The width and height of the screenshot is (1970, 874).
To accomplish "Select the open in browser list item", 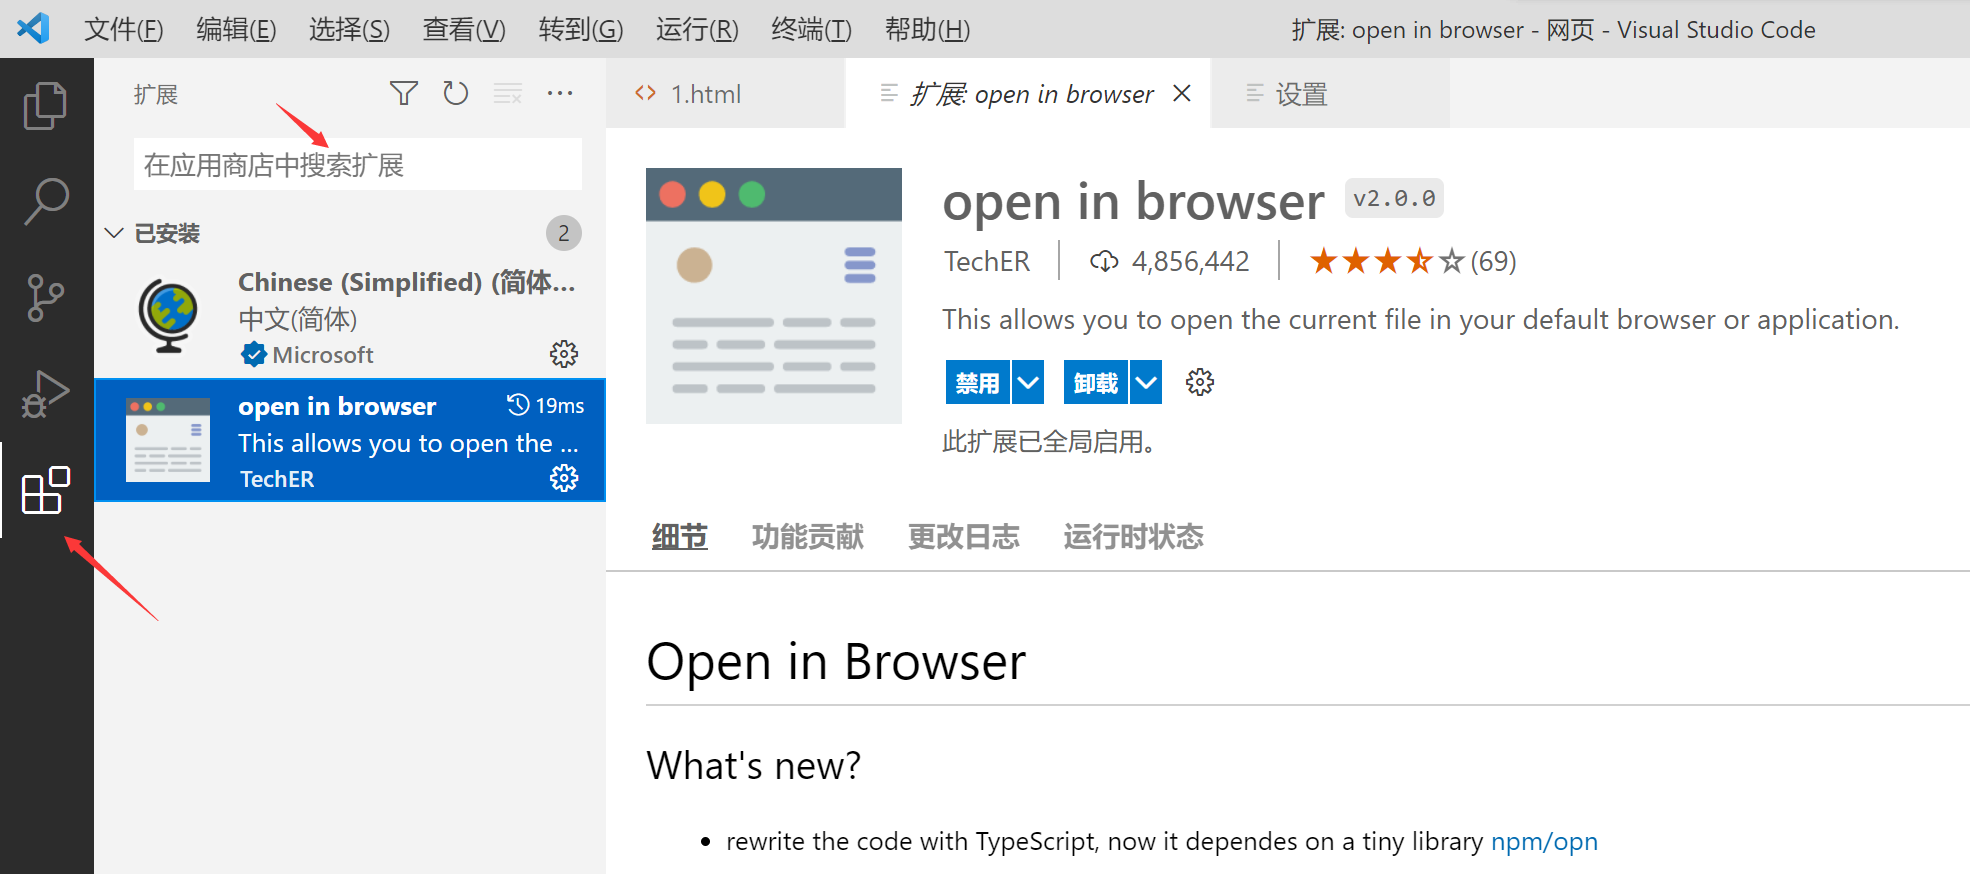I will (350, 440).
